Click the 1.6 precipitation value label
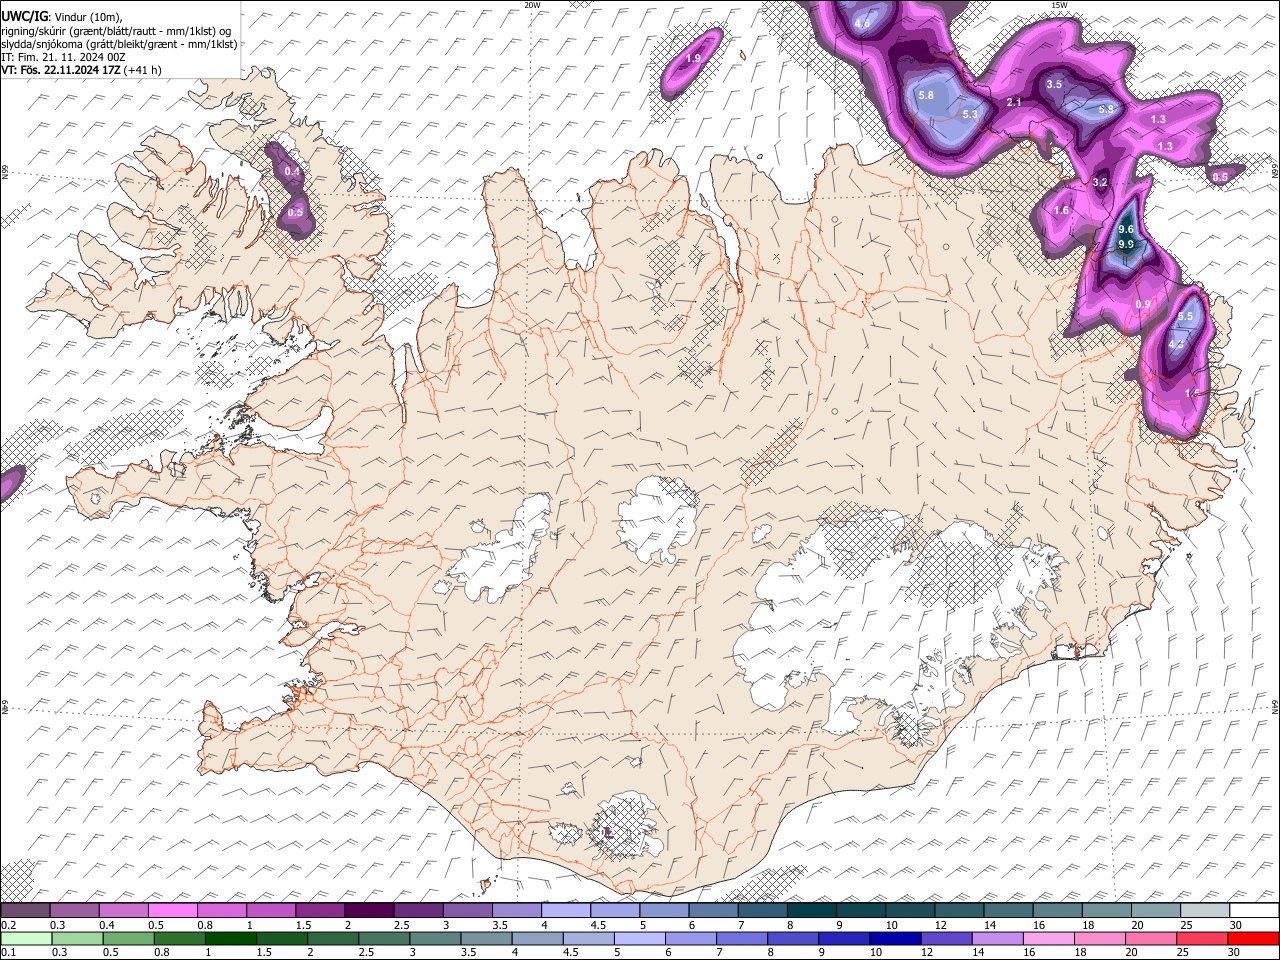Viewport: 1280px width, 960px height. 1061,211
